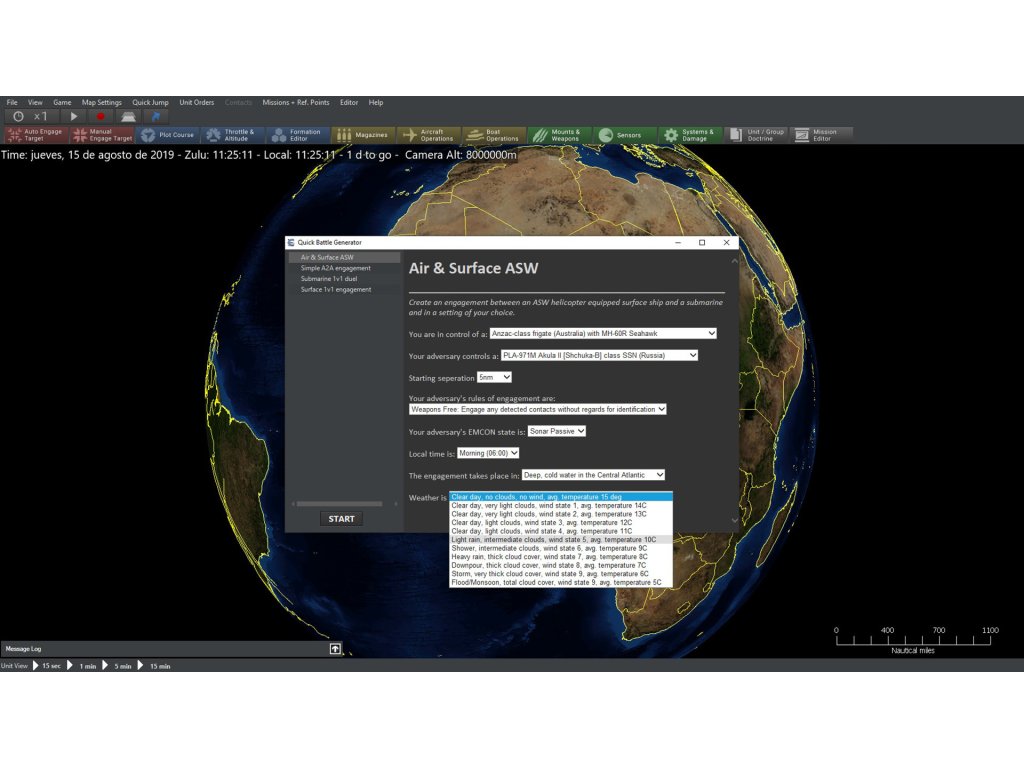Select Surface 1v1 engagement scenario
The height and width of the screenshot is (768, 1024).
345,289
